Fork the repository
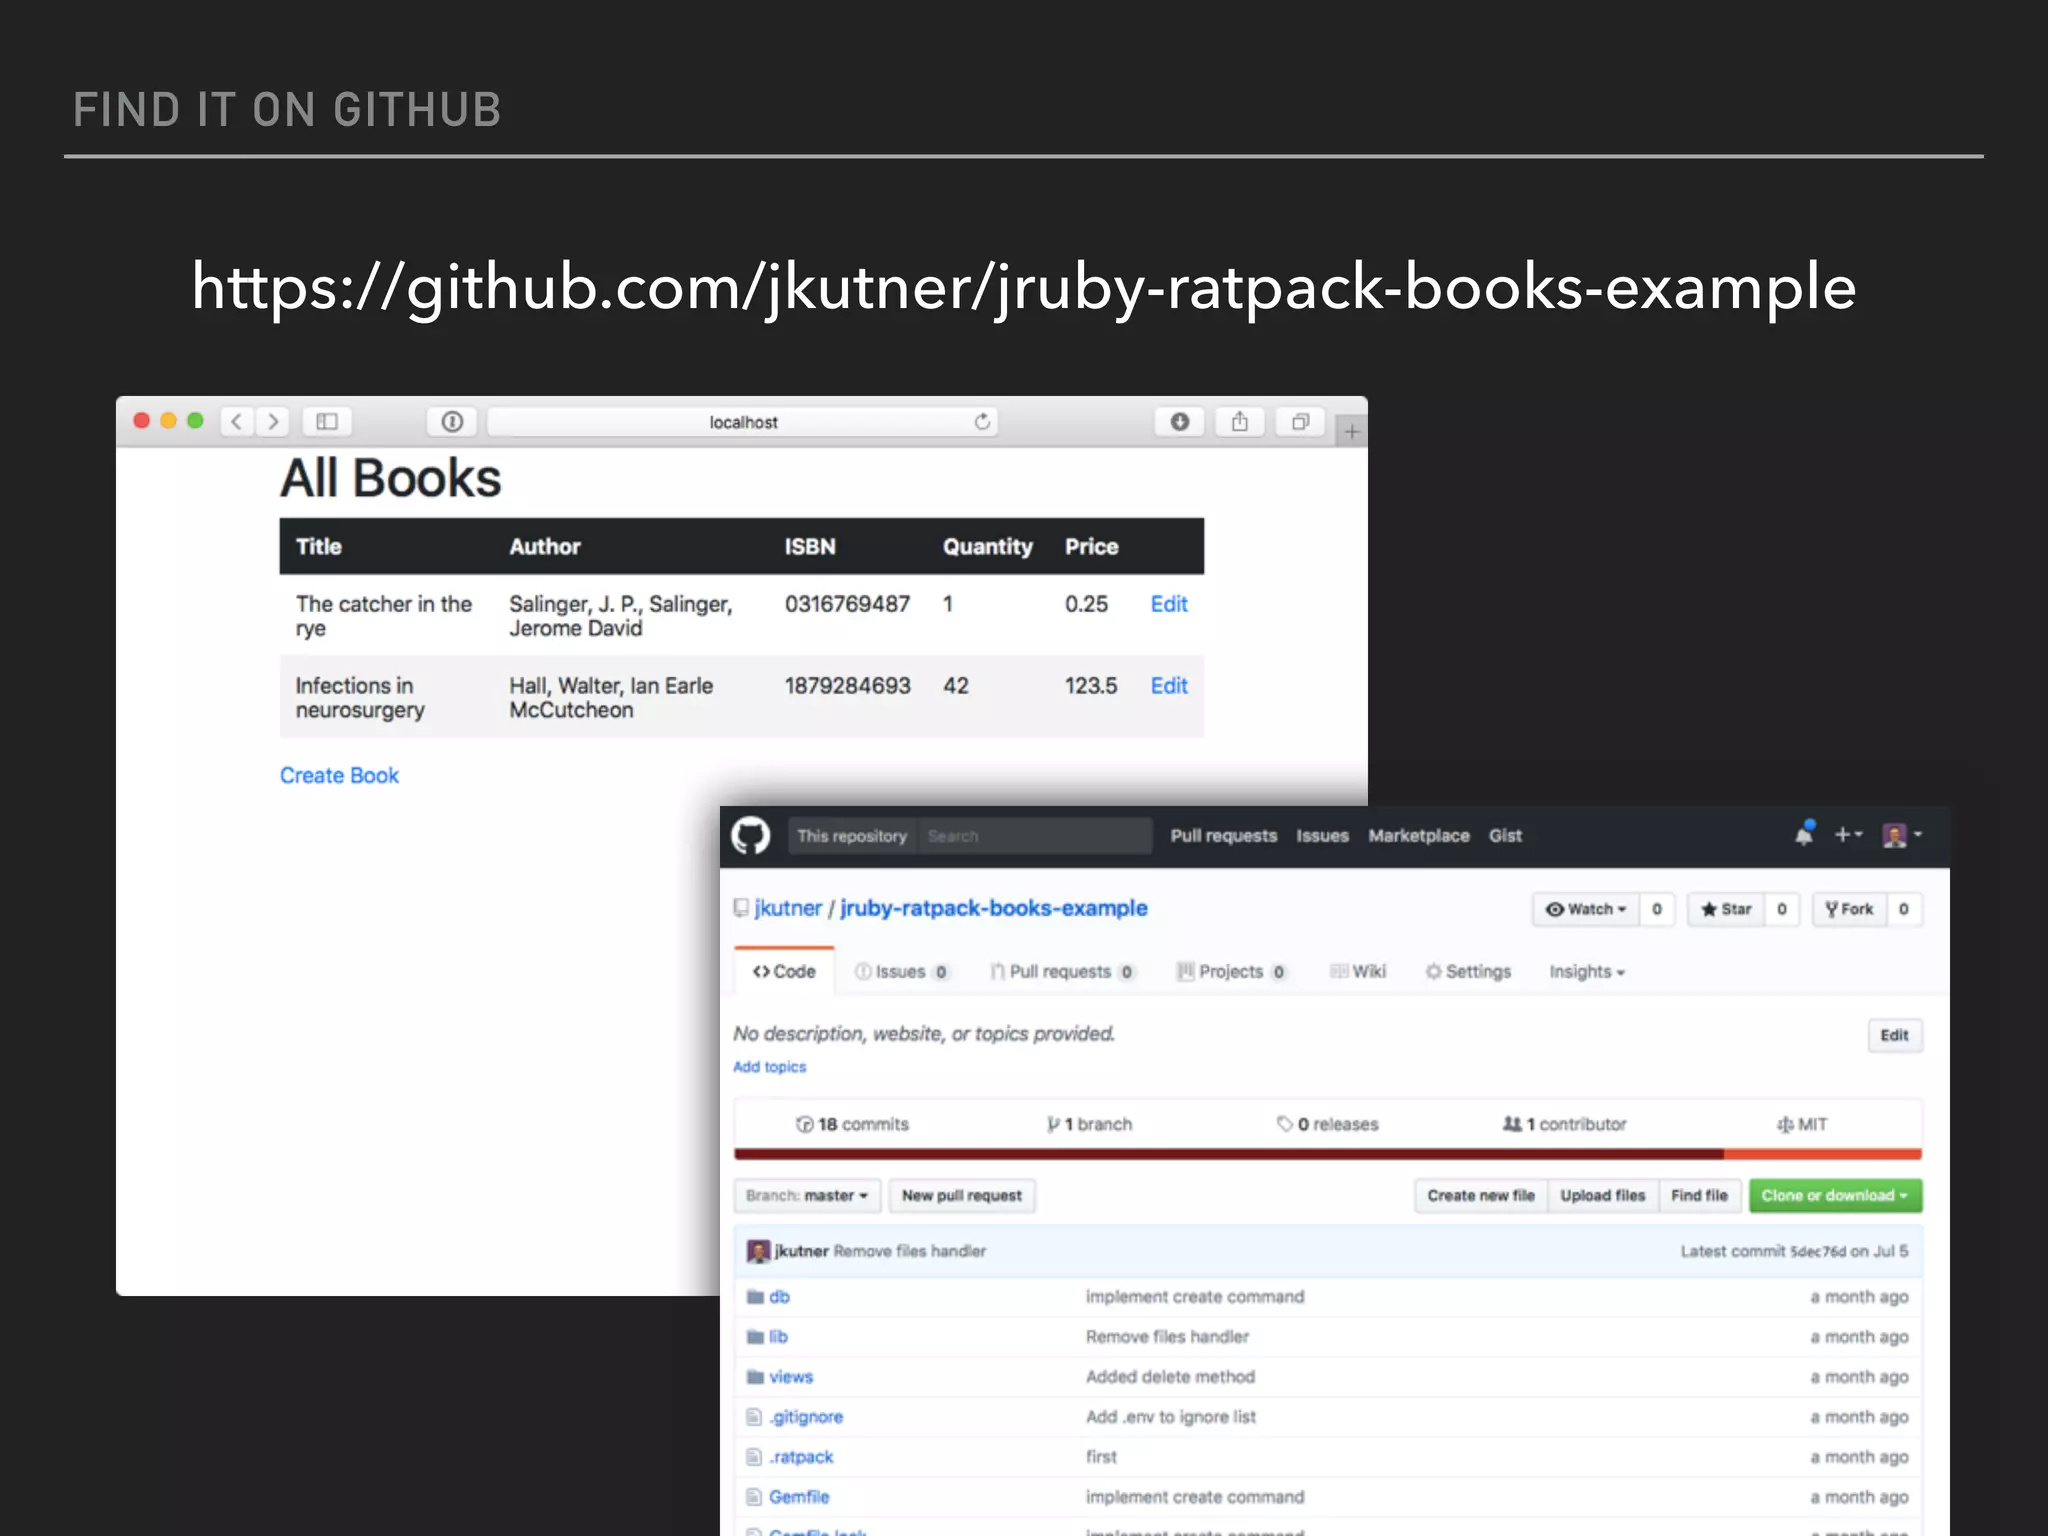The width and height of the screenshot is (2048, 1536). (1849, 909)
